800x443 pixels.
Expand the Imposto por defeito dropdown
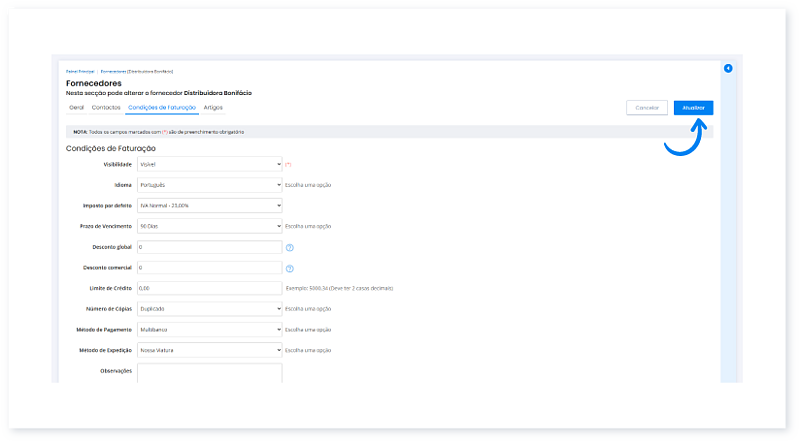209,205
